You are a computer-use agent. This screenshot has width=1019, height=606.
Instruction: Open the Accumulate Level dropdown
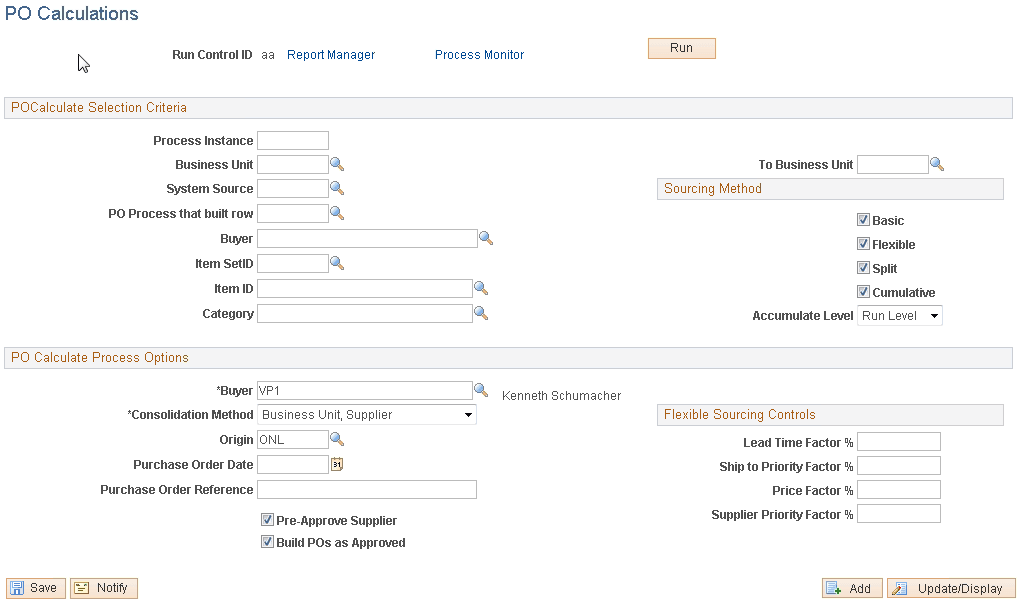tap(899, 315)
